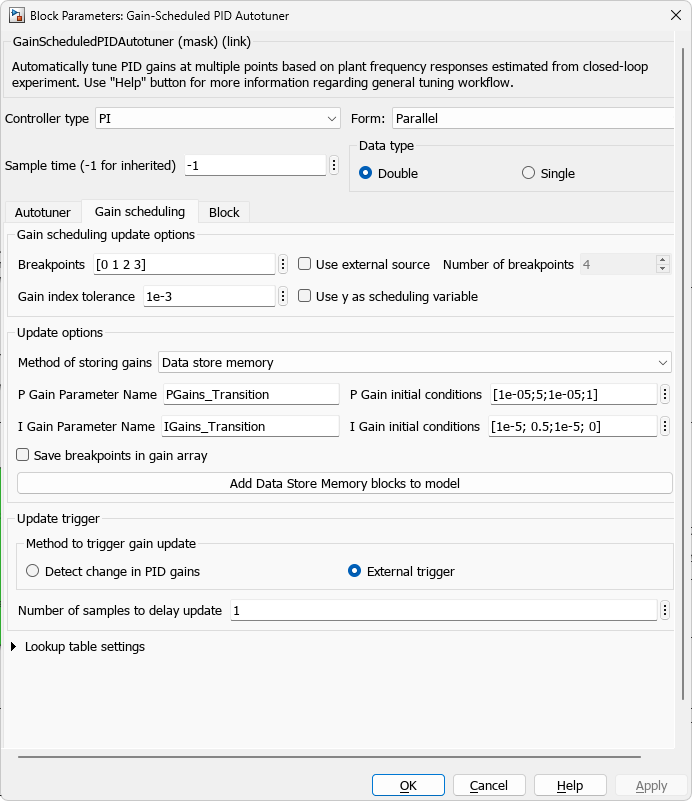Click the P Gain Parameter Name field
Image resolution: width=692 pixels, height=801 pixels.
[250, 394]
